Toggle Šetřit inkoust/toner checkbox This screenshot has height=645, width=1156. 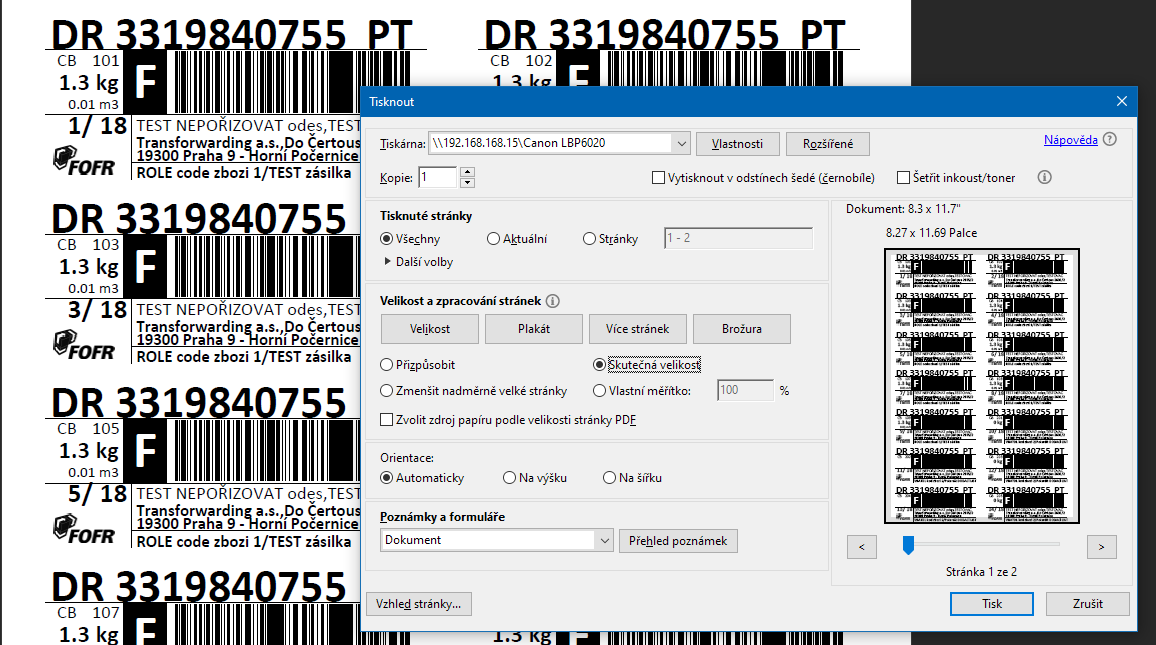tap(904, 178)
